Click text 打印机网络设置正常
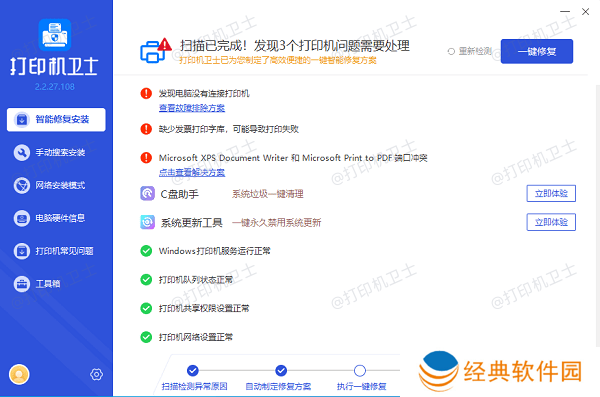The height and width of the screenshot is (397, 600). click(x=196, y=337)
